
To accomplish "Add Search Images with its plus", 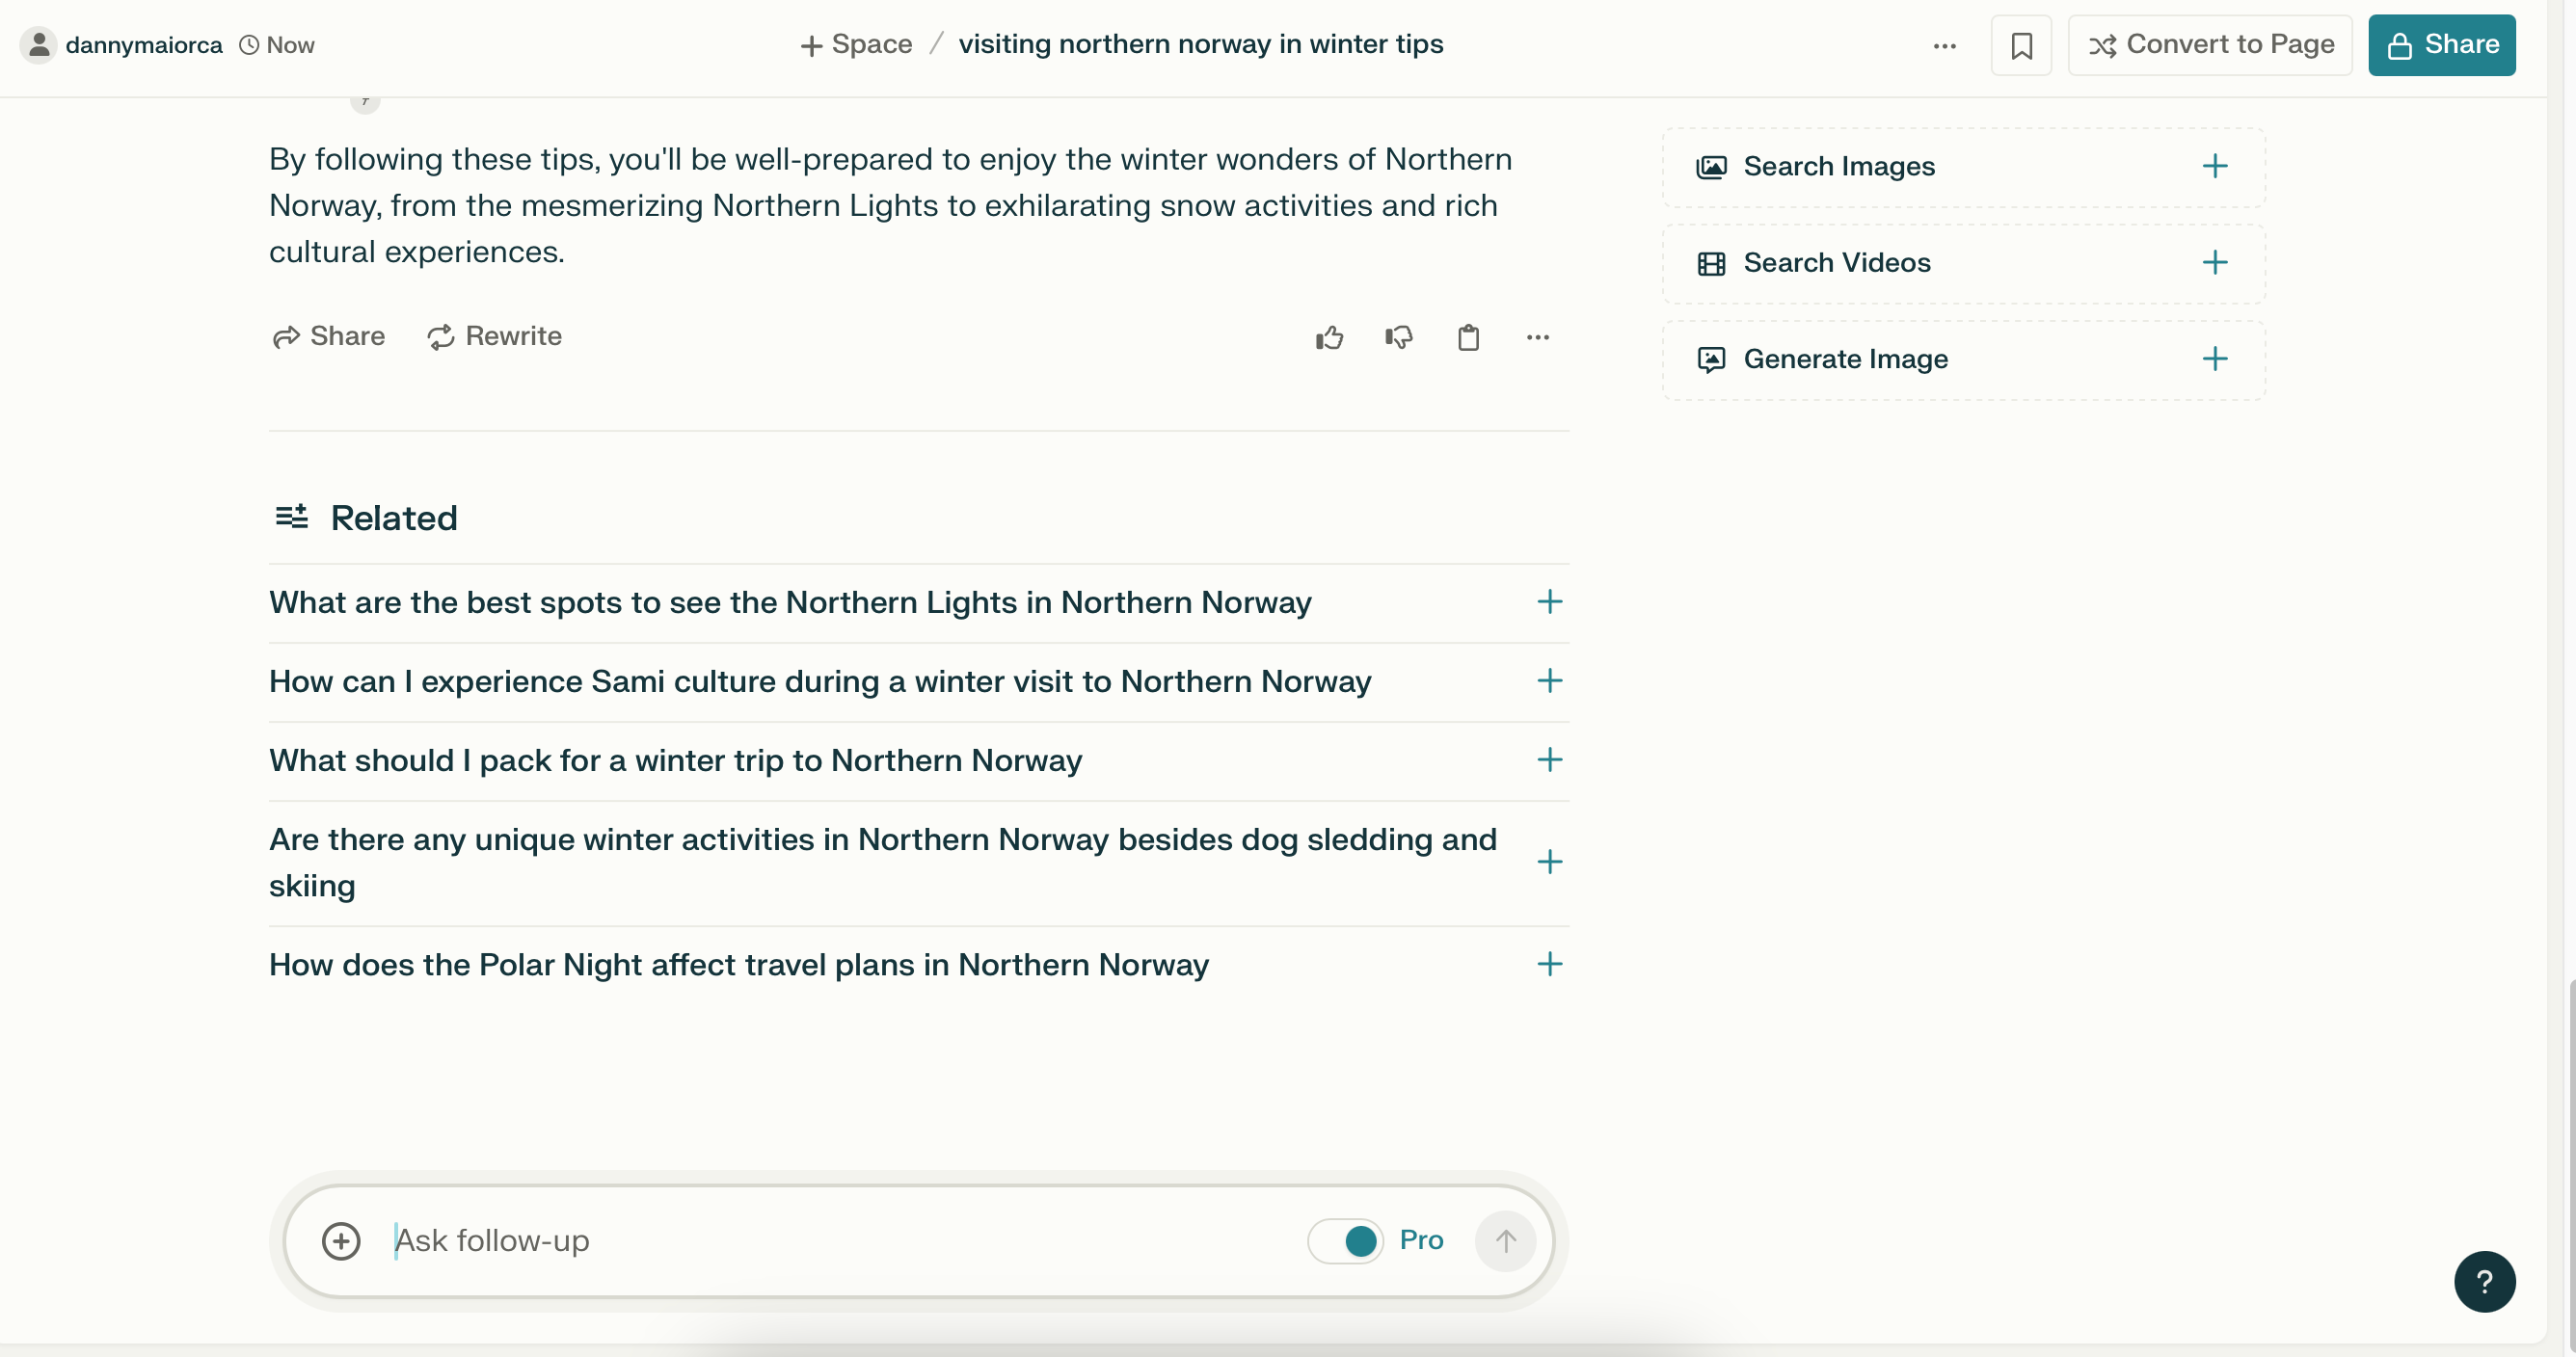I will click(x=2215, y=166).
